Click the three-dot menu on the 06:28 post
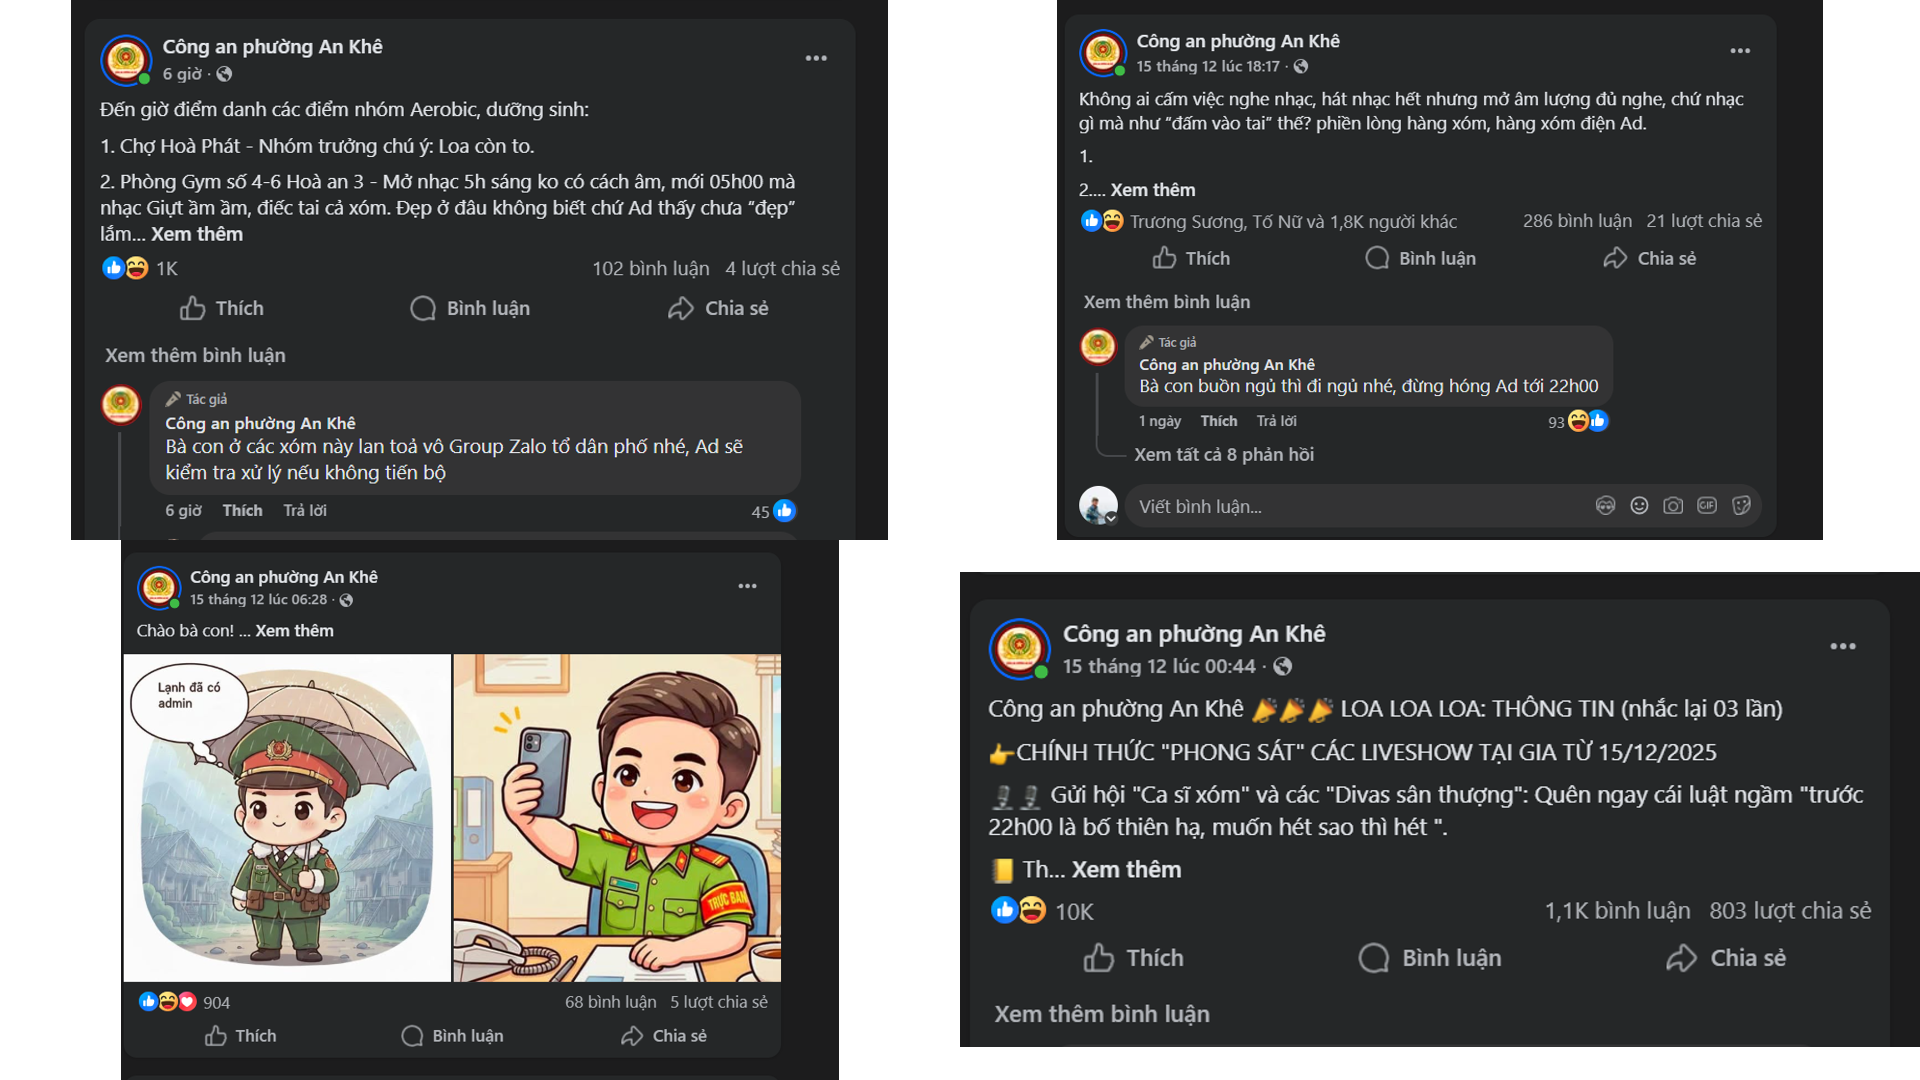This screenshot has height=1080, width=1920. [x=747, y=586]
